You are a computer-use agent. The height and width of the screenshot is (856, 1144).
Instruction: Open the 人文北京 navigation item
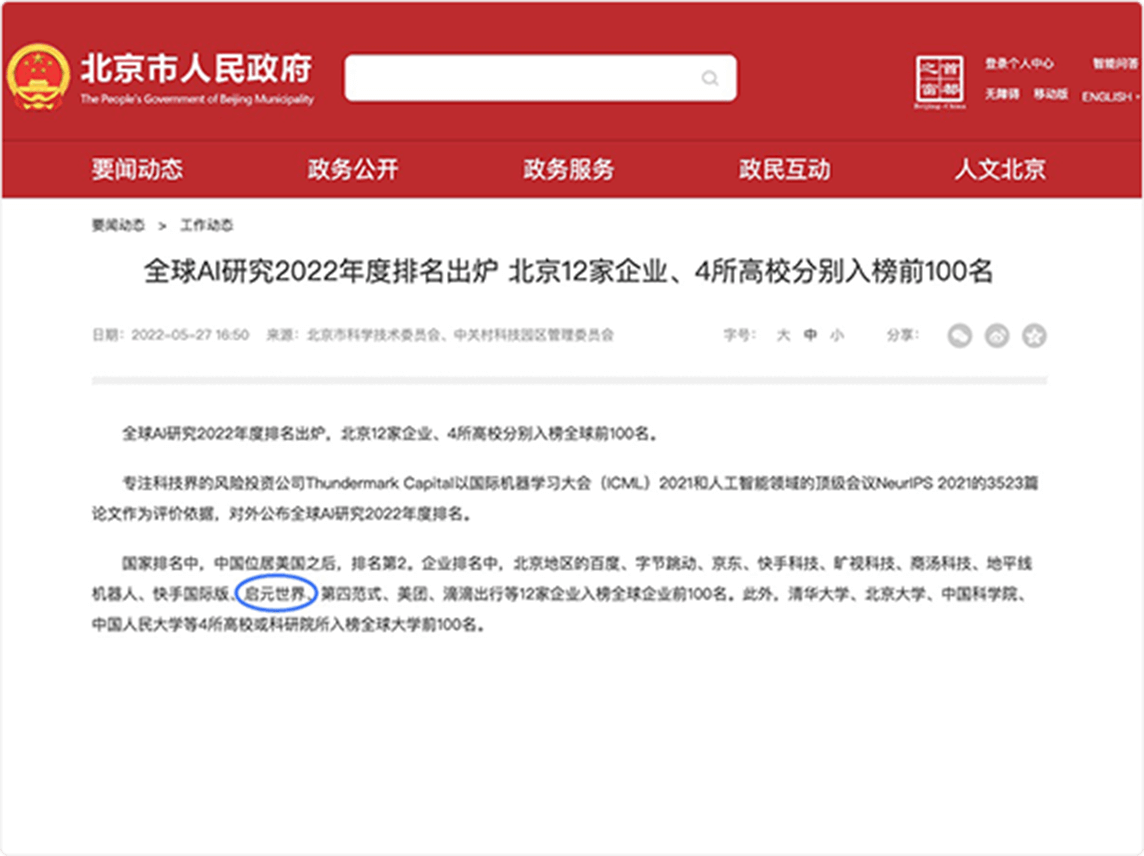pyautogui.click(x=1000, y=169)
